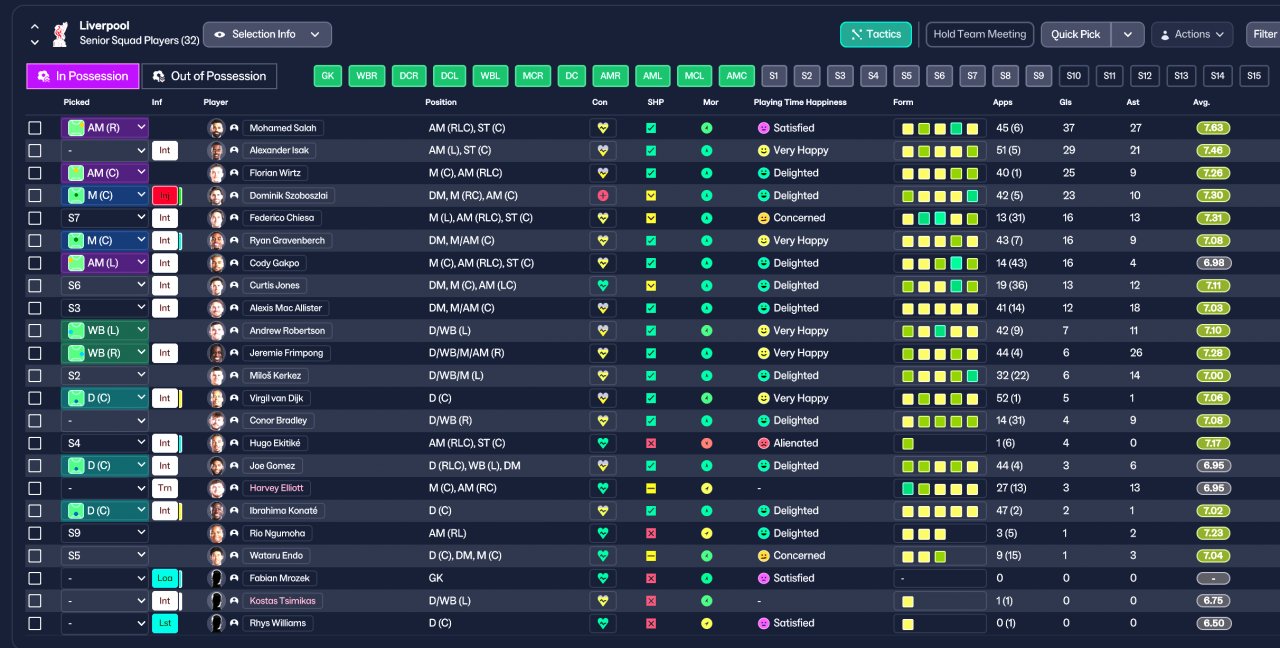The height and width of the screenshot is (648, 1280).
Task: Click Jeremie Frimpong's face portrait
Action: [x=216, y=353]
